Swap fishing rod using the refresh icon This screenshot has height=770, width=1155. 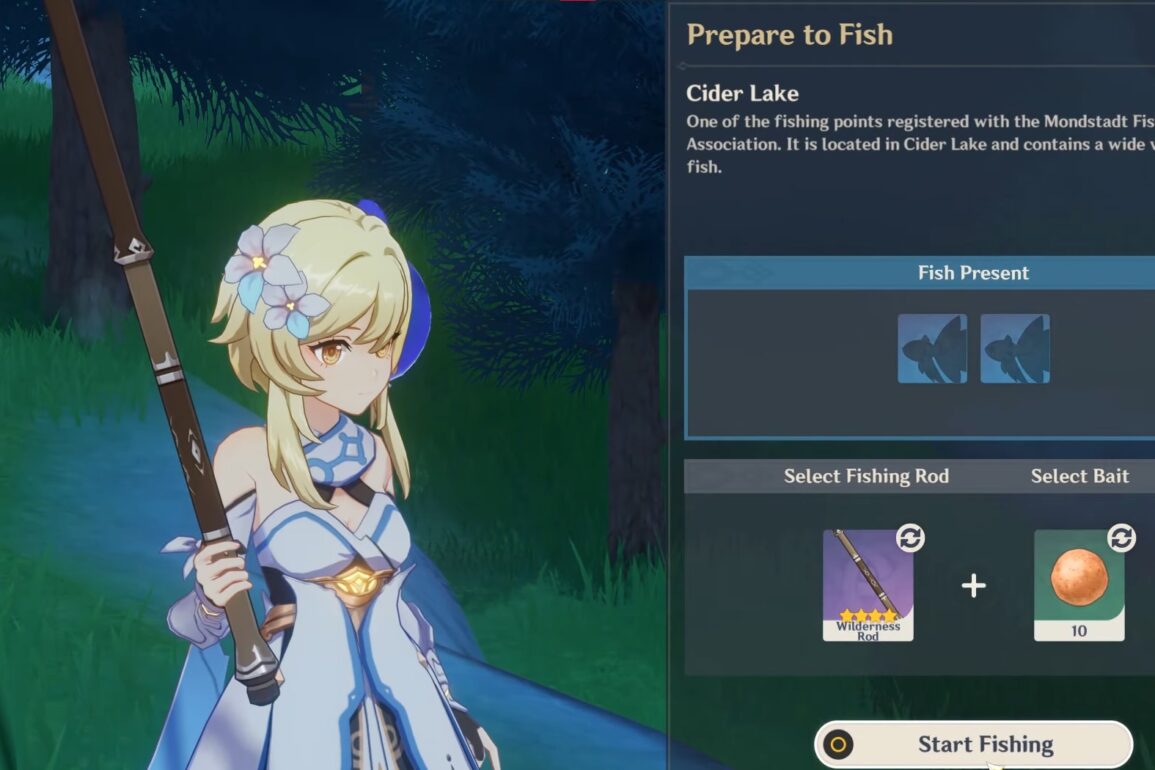click(x=910, y=538)
